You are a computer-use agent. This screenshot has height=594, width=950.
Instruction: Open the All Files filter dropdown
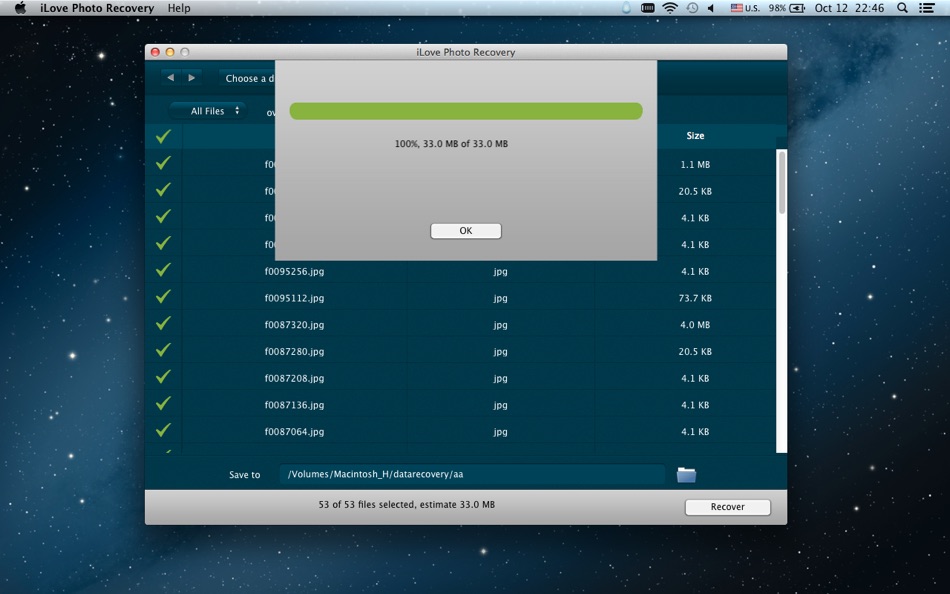click(208, 111)
